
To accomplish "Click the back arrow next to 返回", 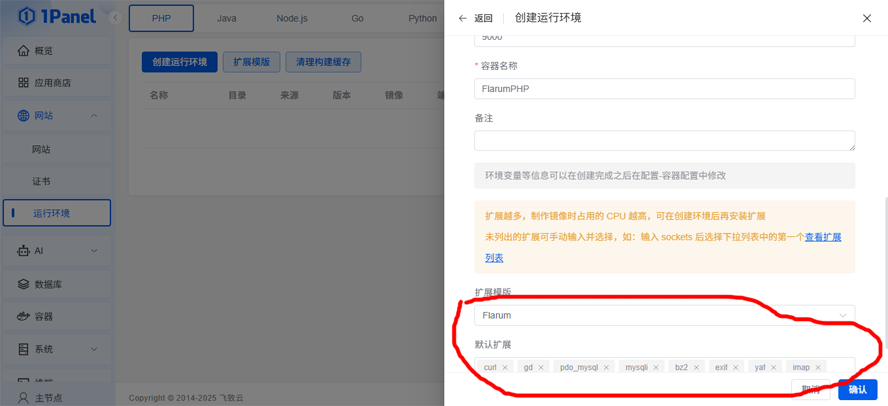I will [x=462, y=18].
